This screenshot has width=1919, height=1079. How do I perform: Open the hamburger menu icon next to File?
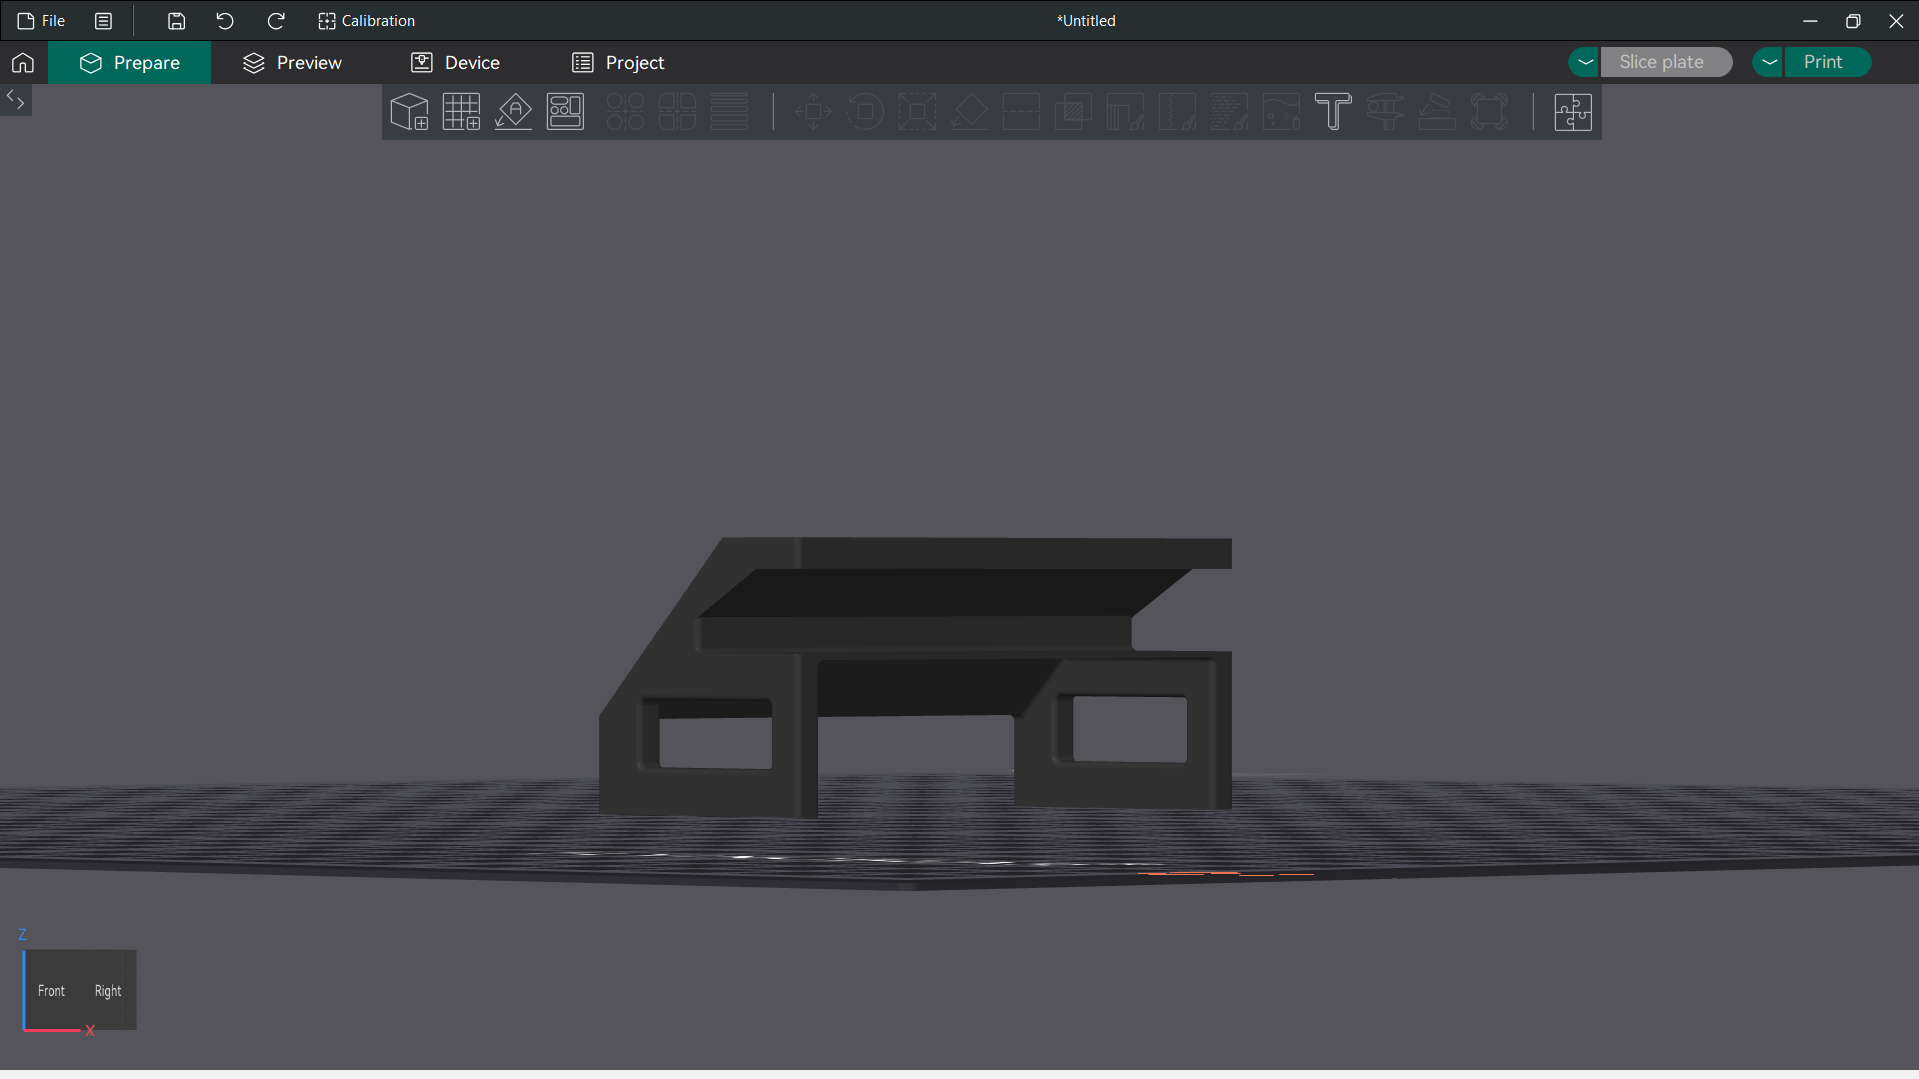(103, 21)
